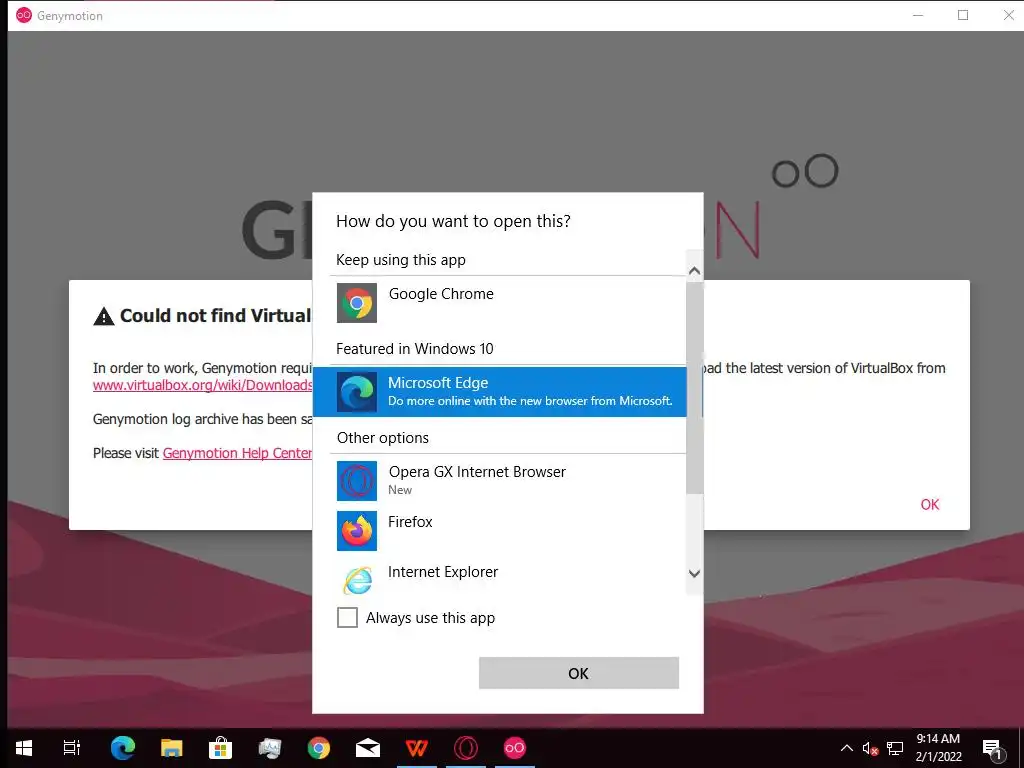The image size is (1024, 768).
Task: Open the Genymotion Help Center link
Action: (237, 453)
